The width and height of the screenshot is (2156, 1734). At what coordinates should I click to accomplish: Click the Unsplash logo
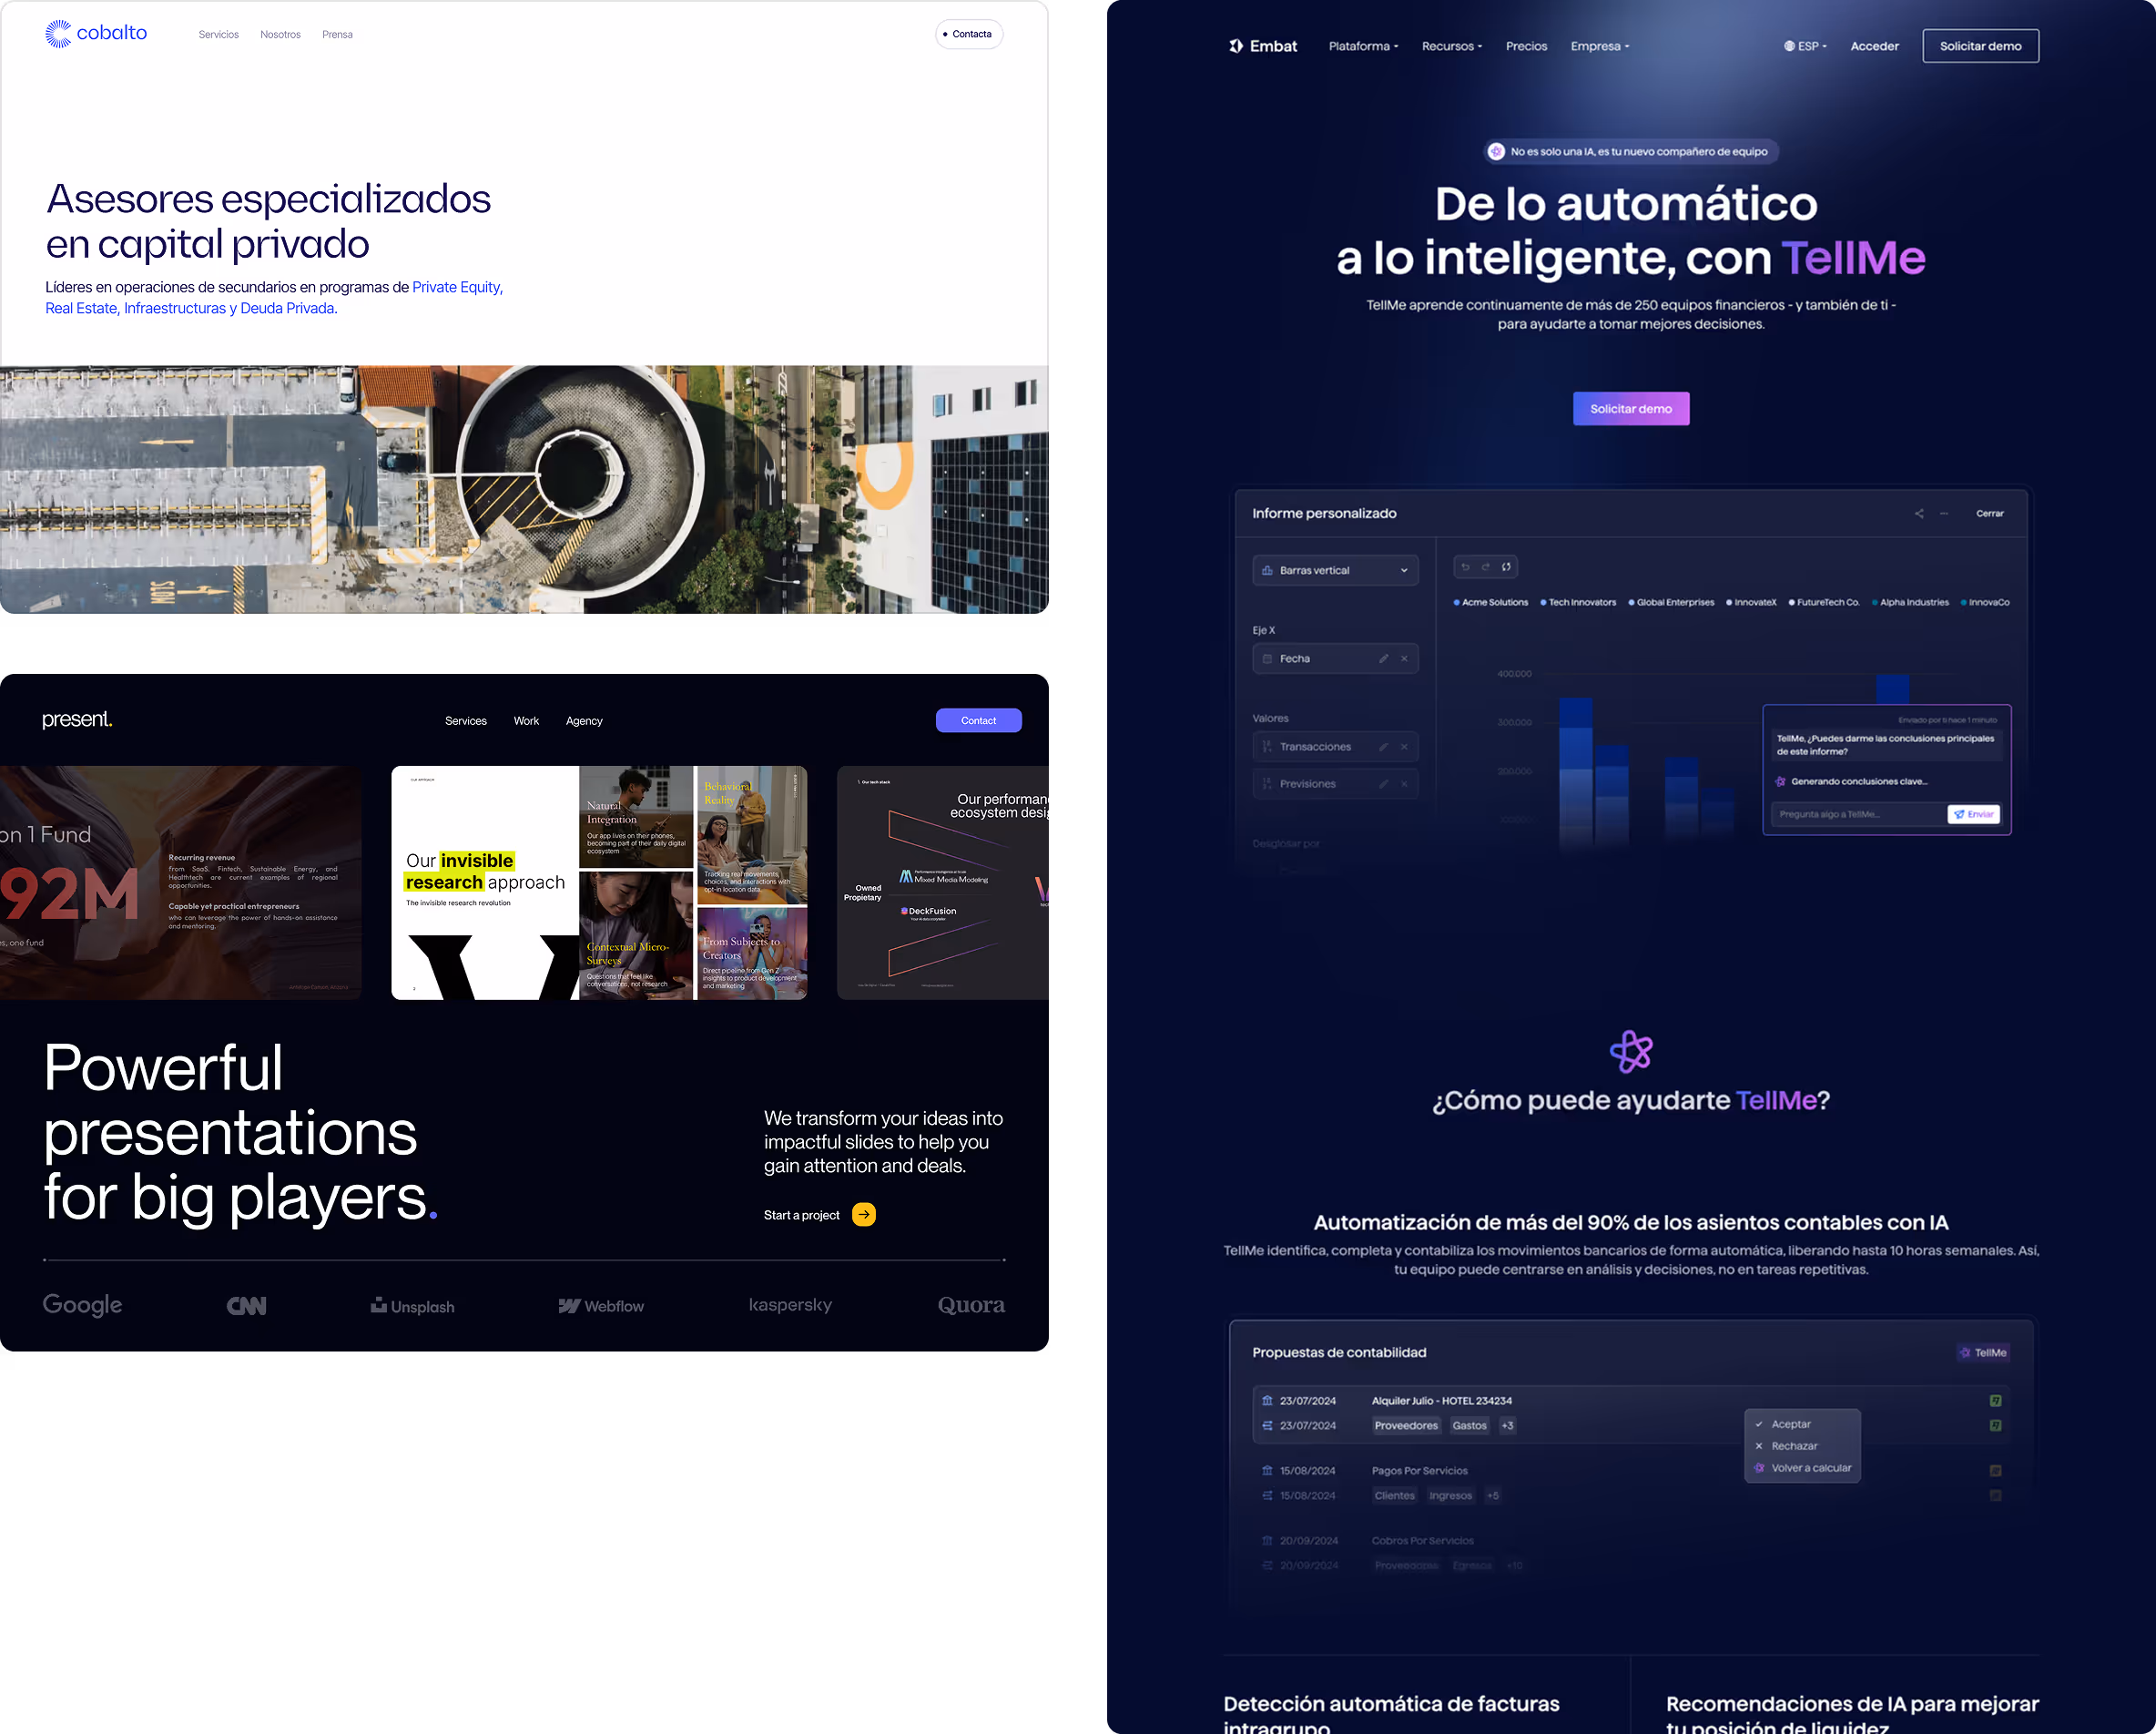[x=412, y=1306]
